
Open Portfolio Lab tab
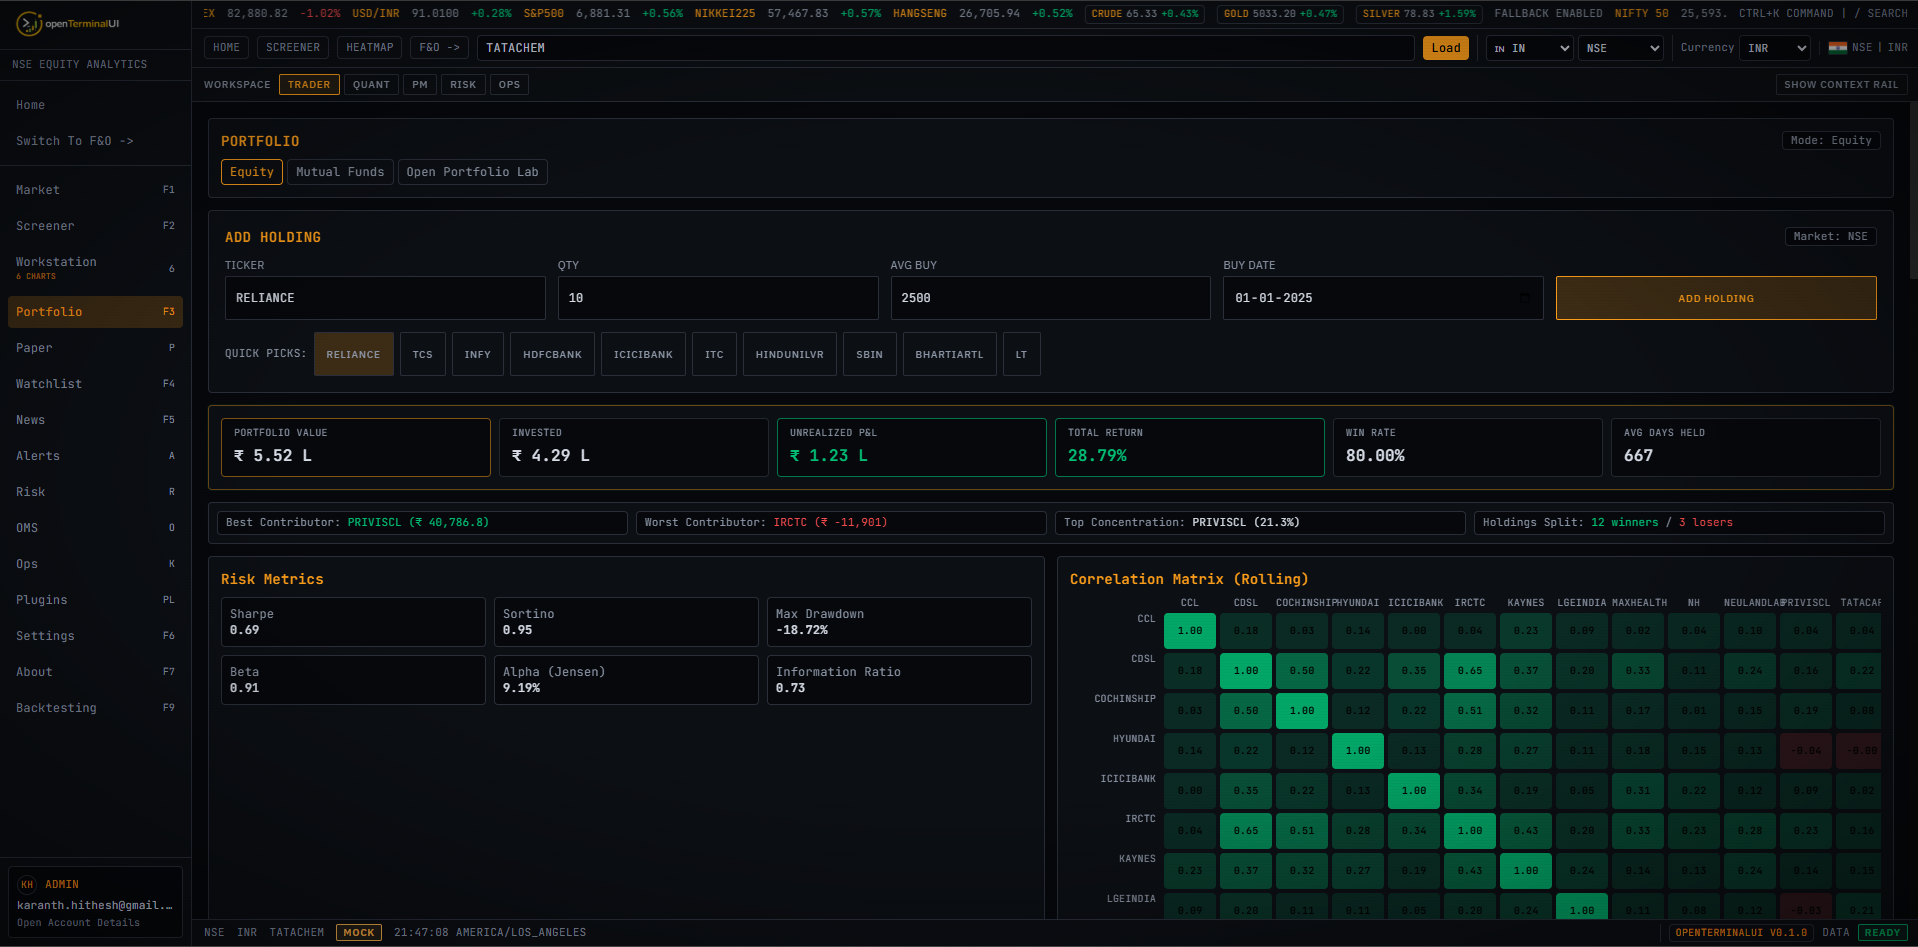point(472,172)
